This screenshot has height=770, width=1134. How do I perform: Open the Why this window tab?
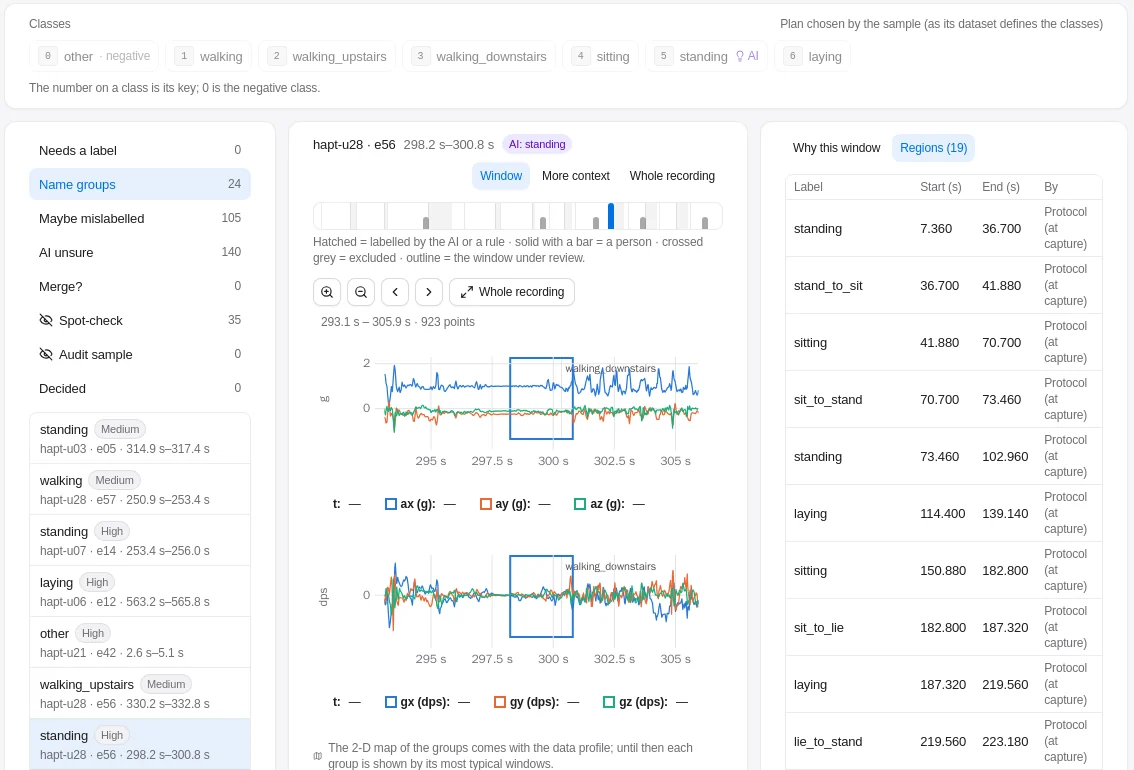pyautogui.click(x=836, y=148)
